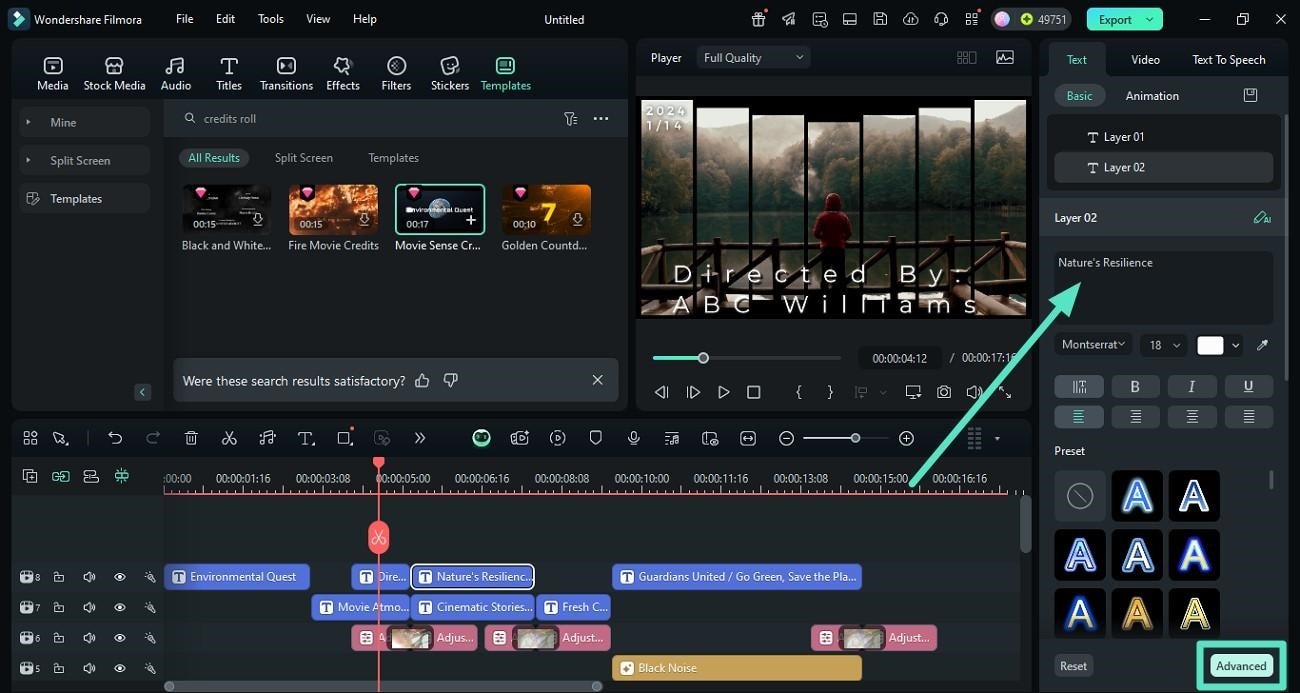Screen dimensions: 1300x693
Task: Click the Advanced button
Action: (x=1241, y=666)
